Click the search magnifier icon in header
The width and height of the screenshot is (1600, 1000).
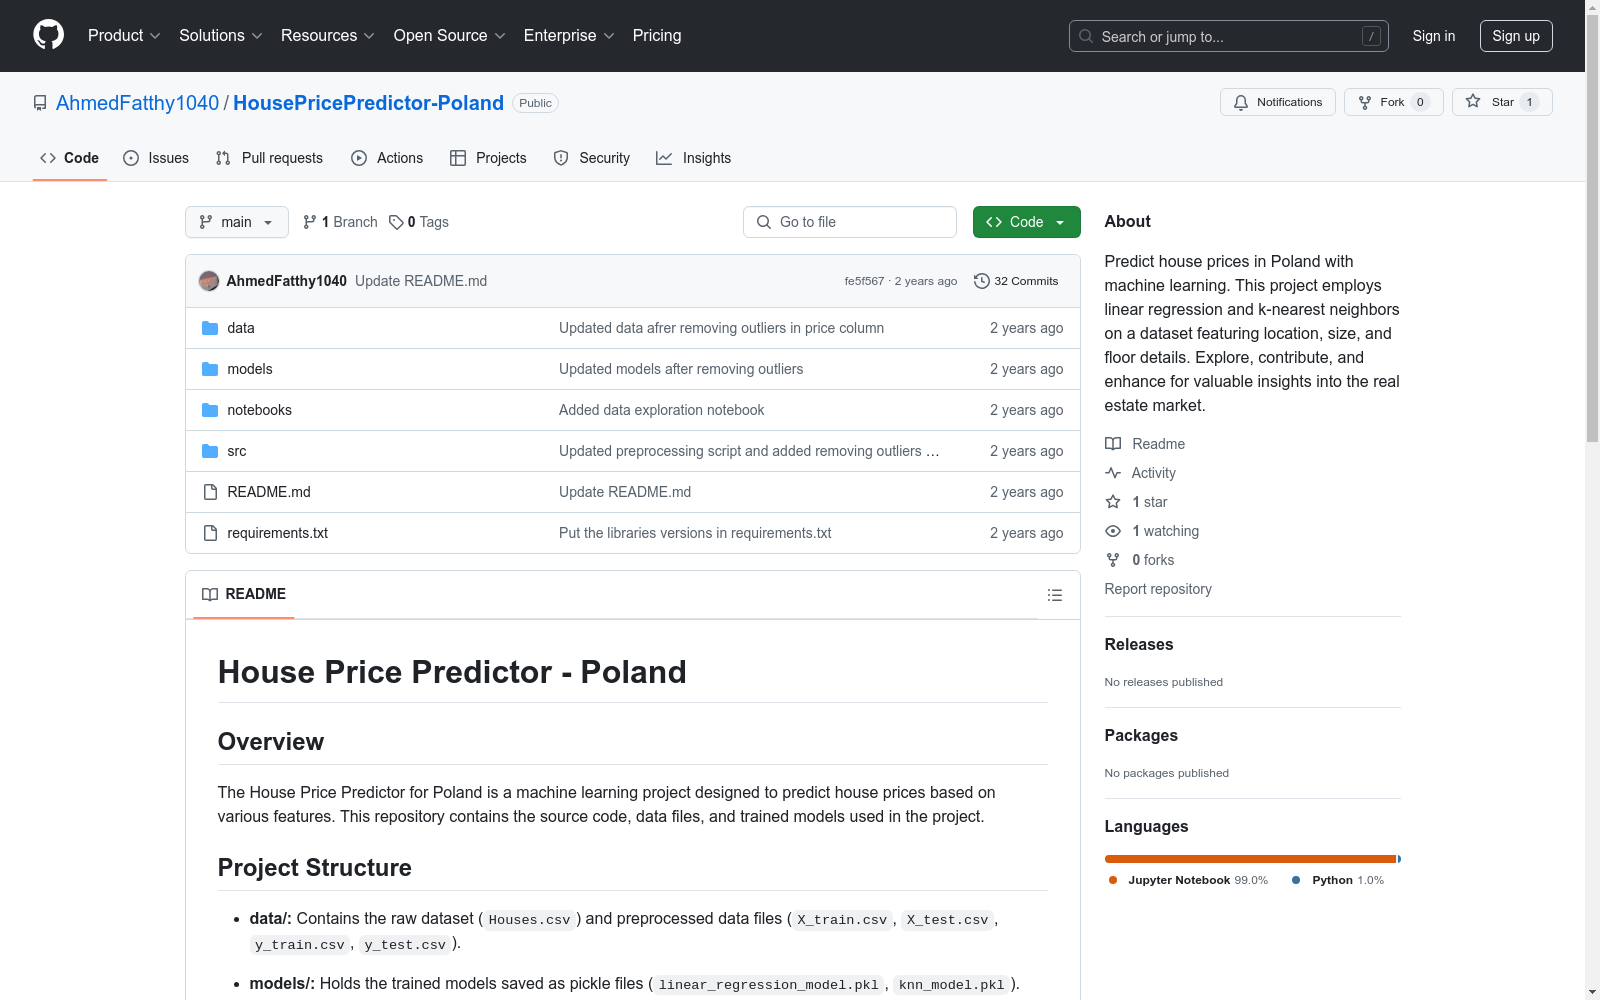[x=1086, y=36]
